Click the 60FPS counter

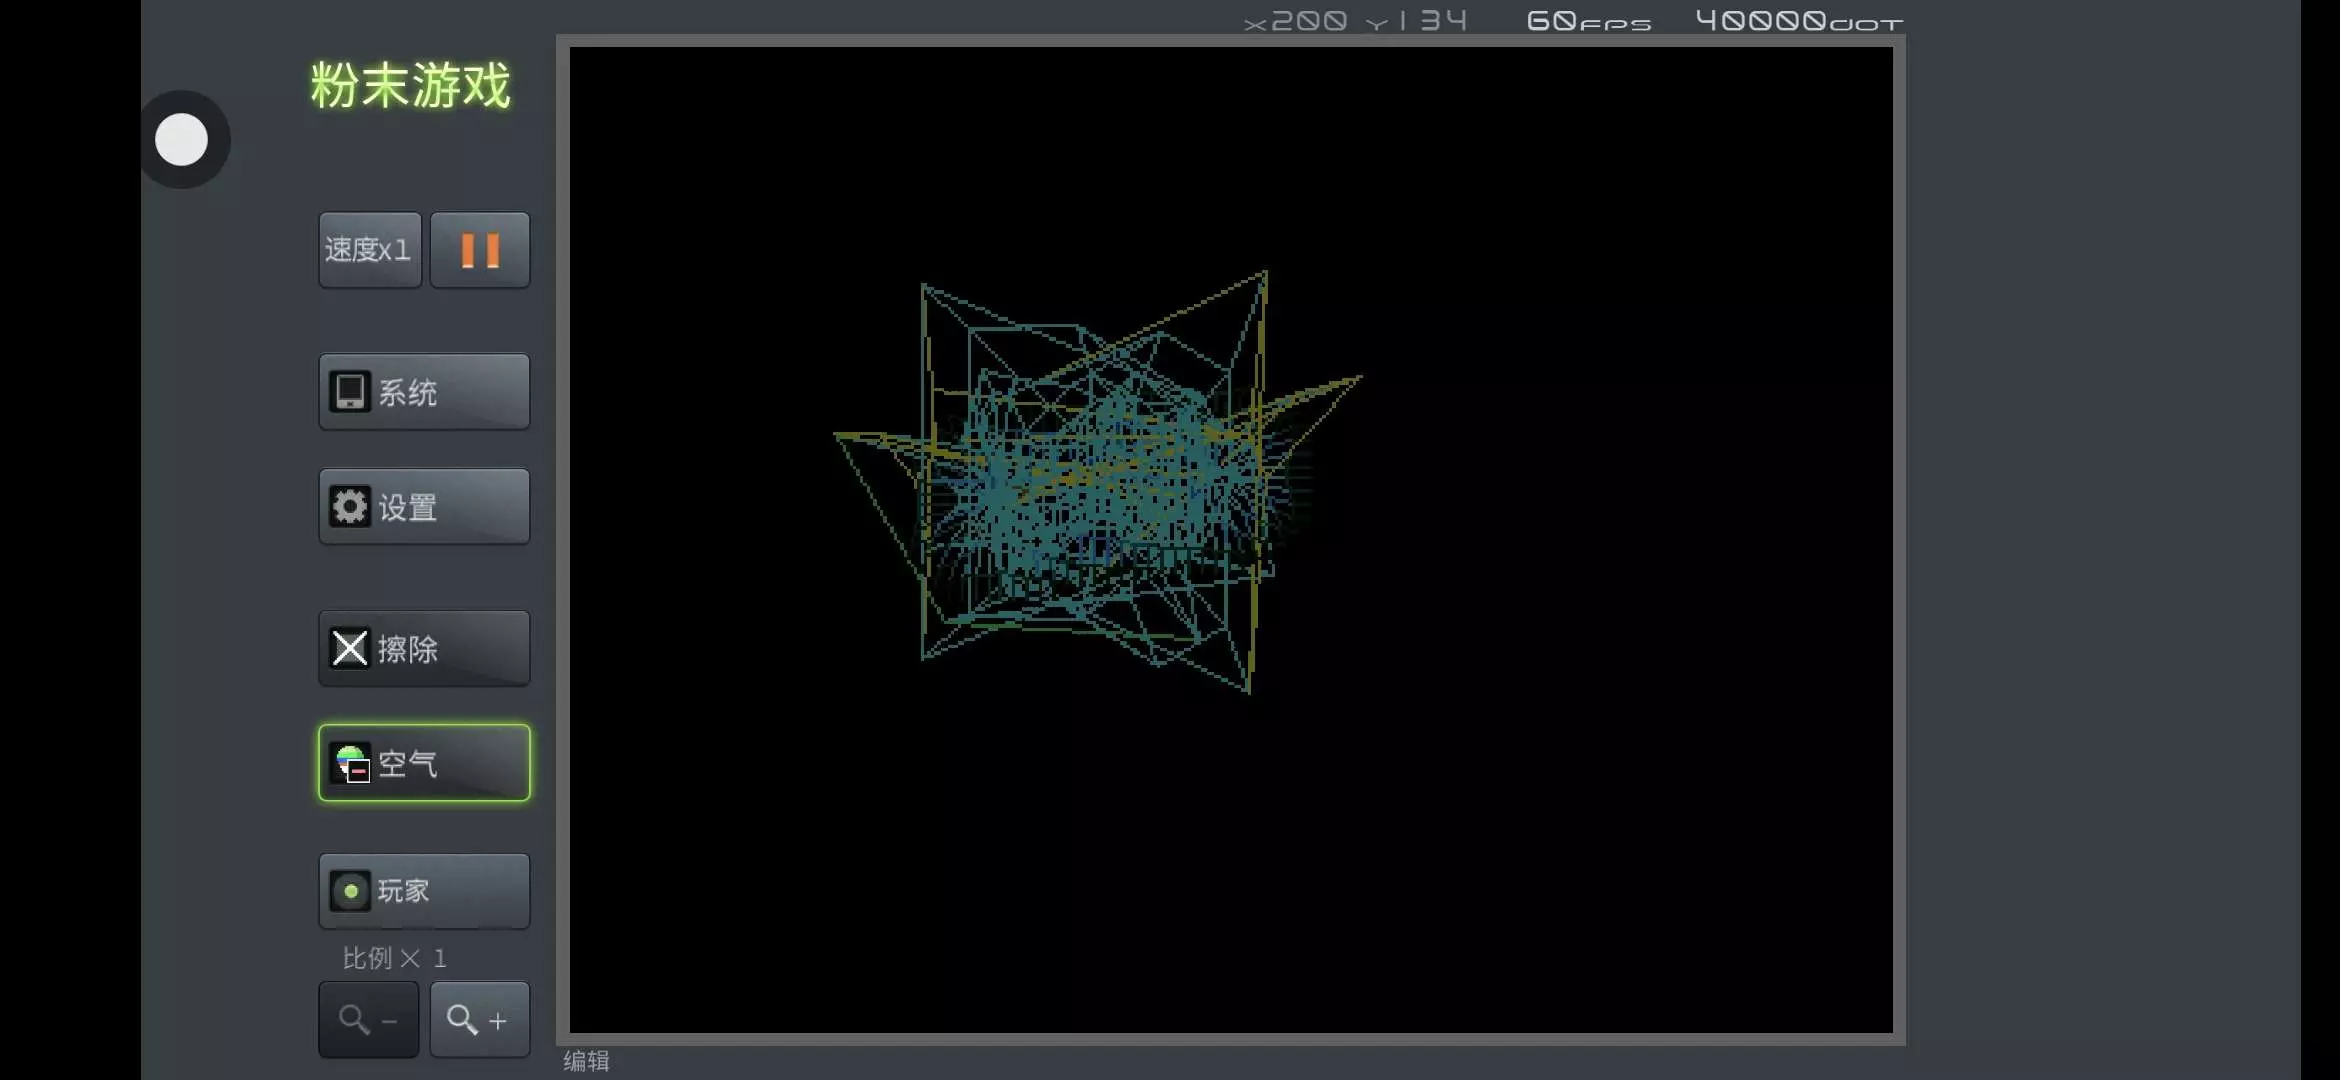click(x=1588, y=21)
